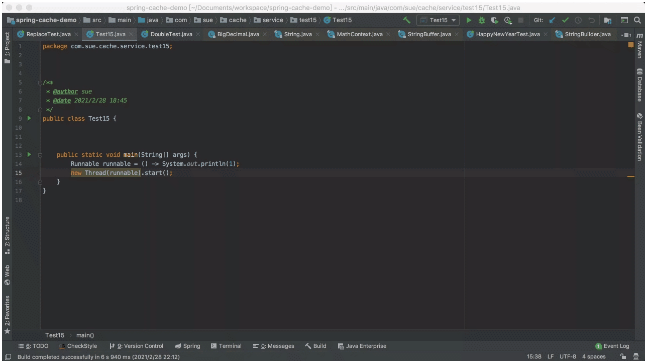
Task: Click the Run Anything window icon
Action: point(624,20)
